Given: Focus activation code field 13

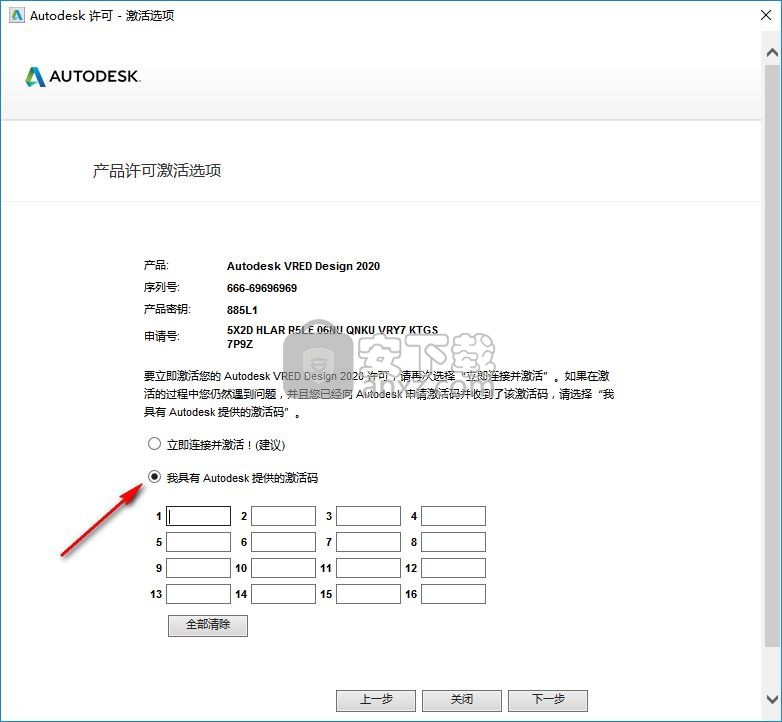Looking at the screenshot, I should click(x=198, y=594).
